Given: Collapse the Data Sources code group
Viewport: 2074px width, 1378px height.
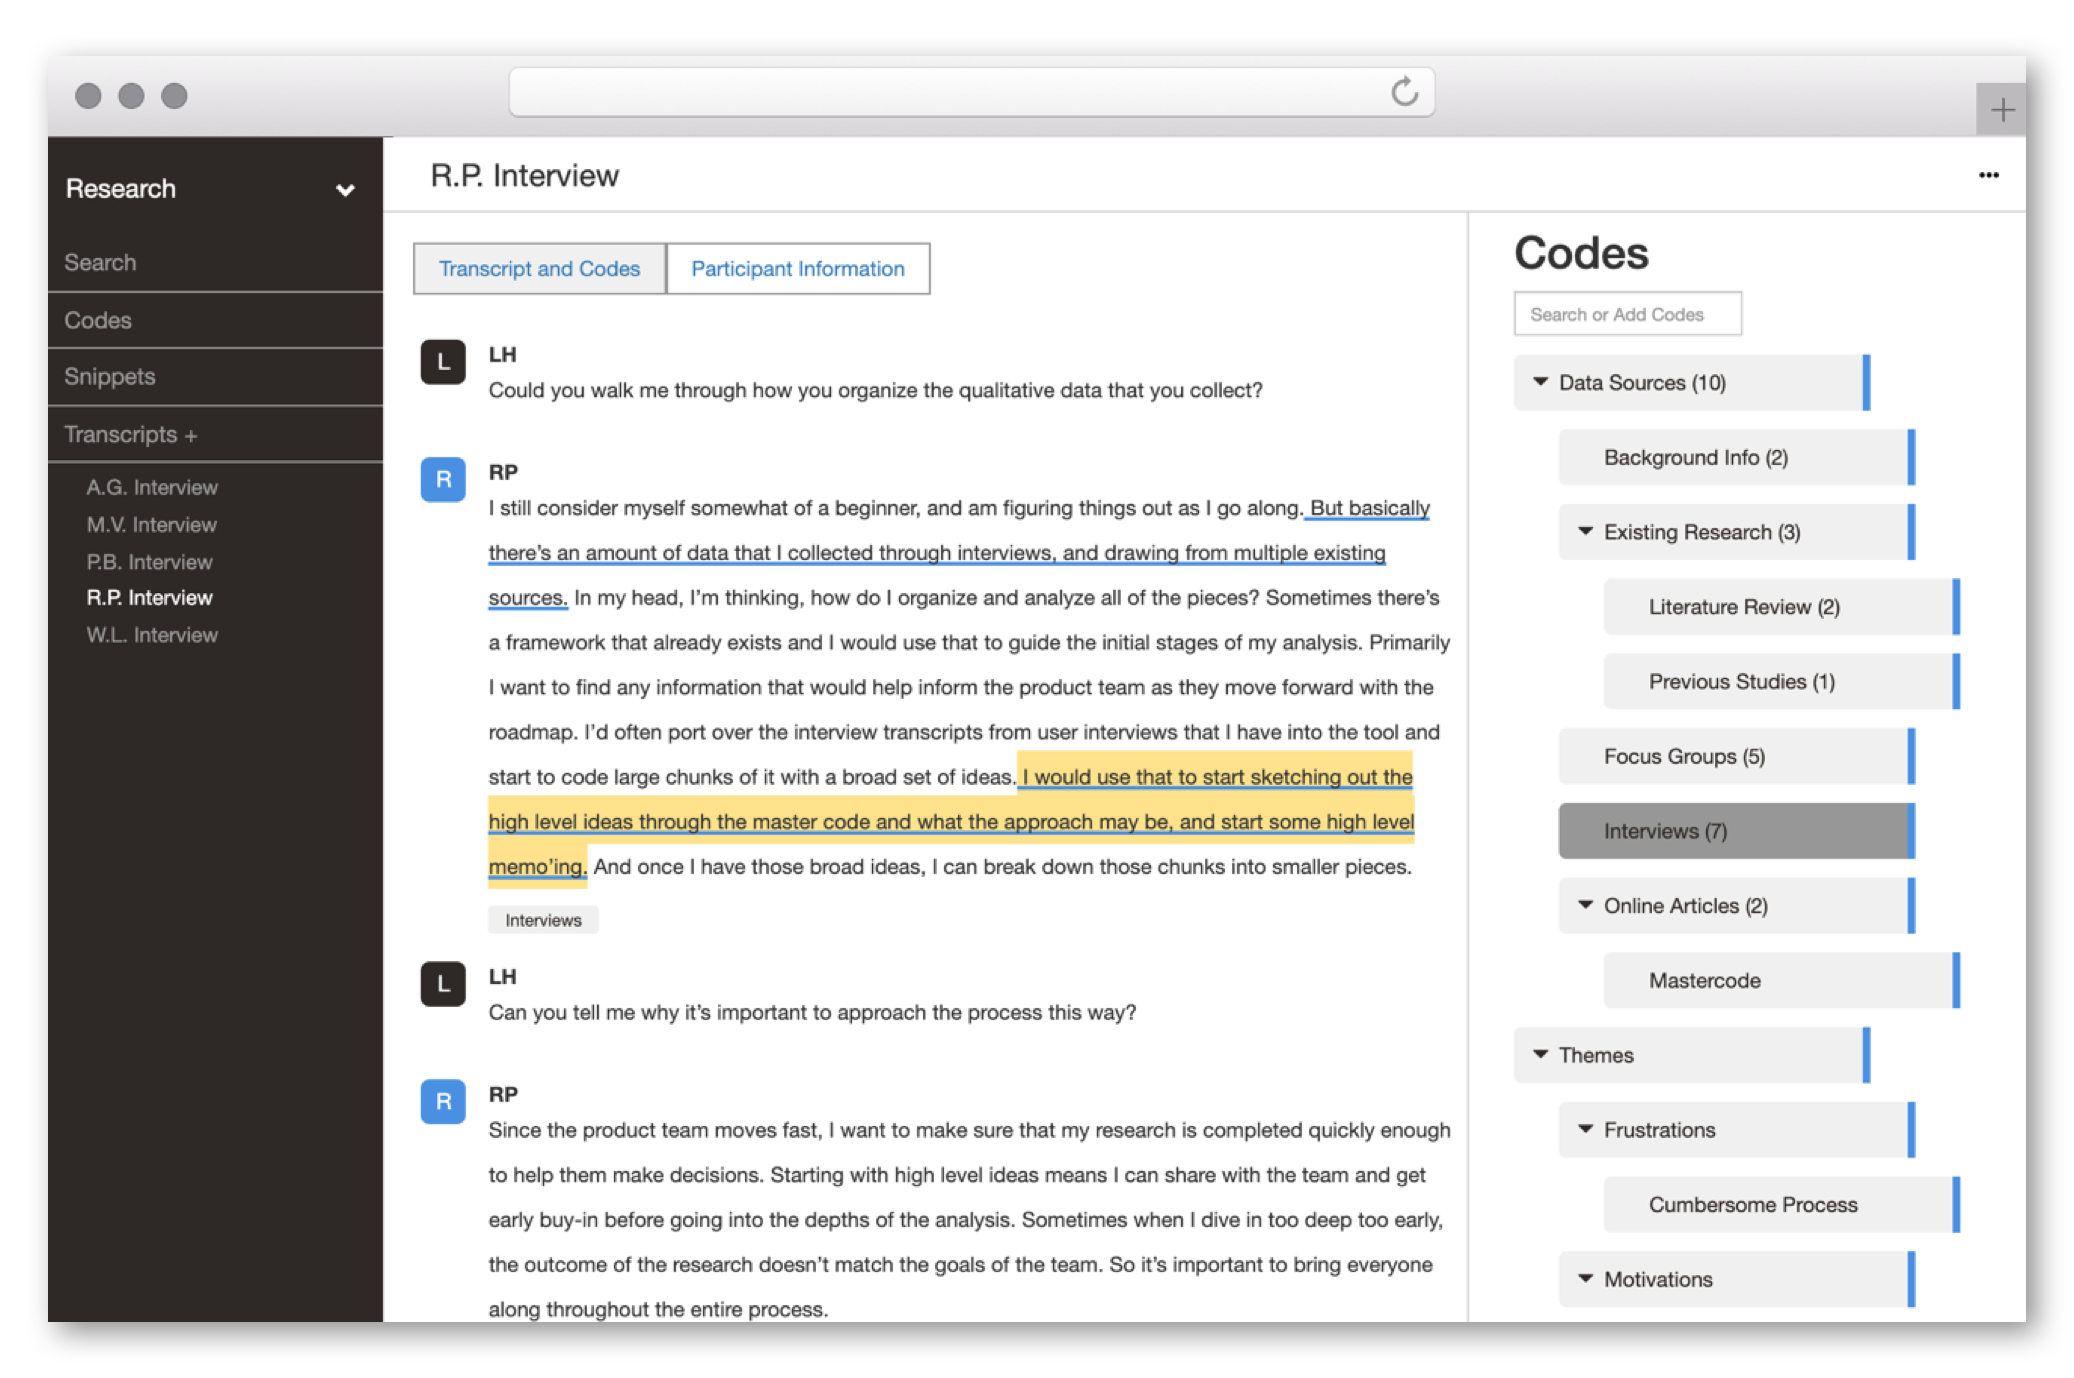Looking at the screenshot, I should 1541,383.
